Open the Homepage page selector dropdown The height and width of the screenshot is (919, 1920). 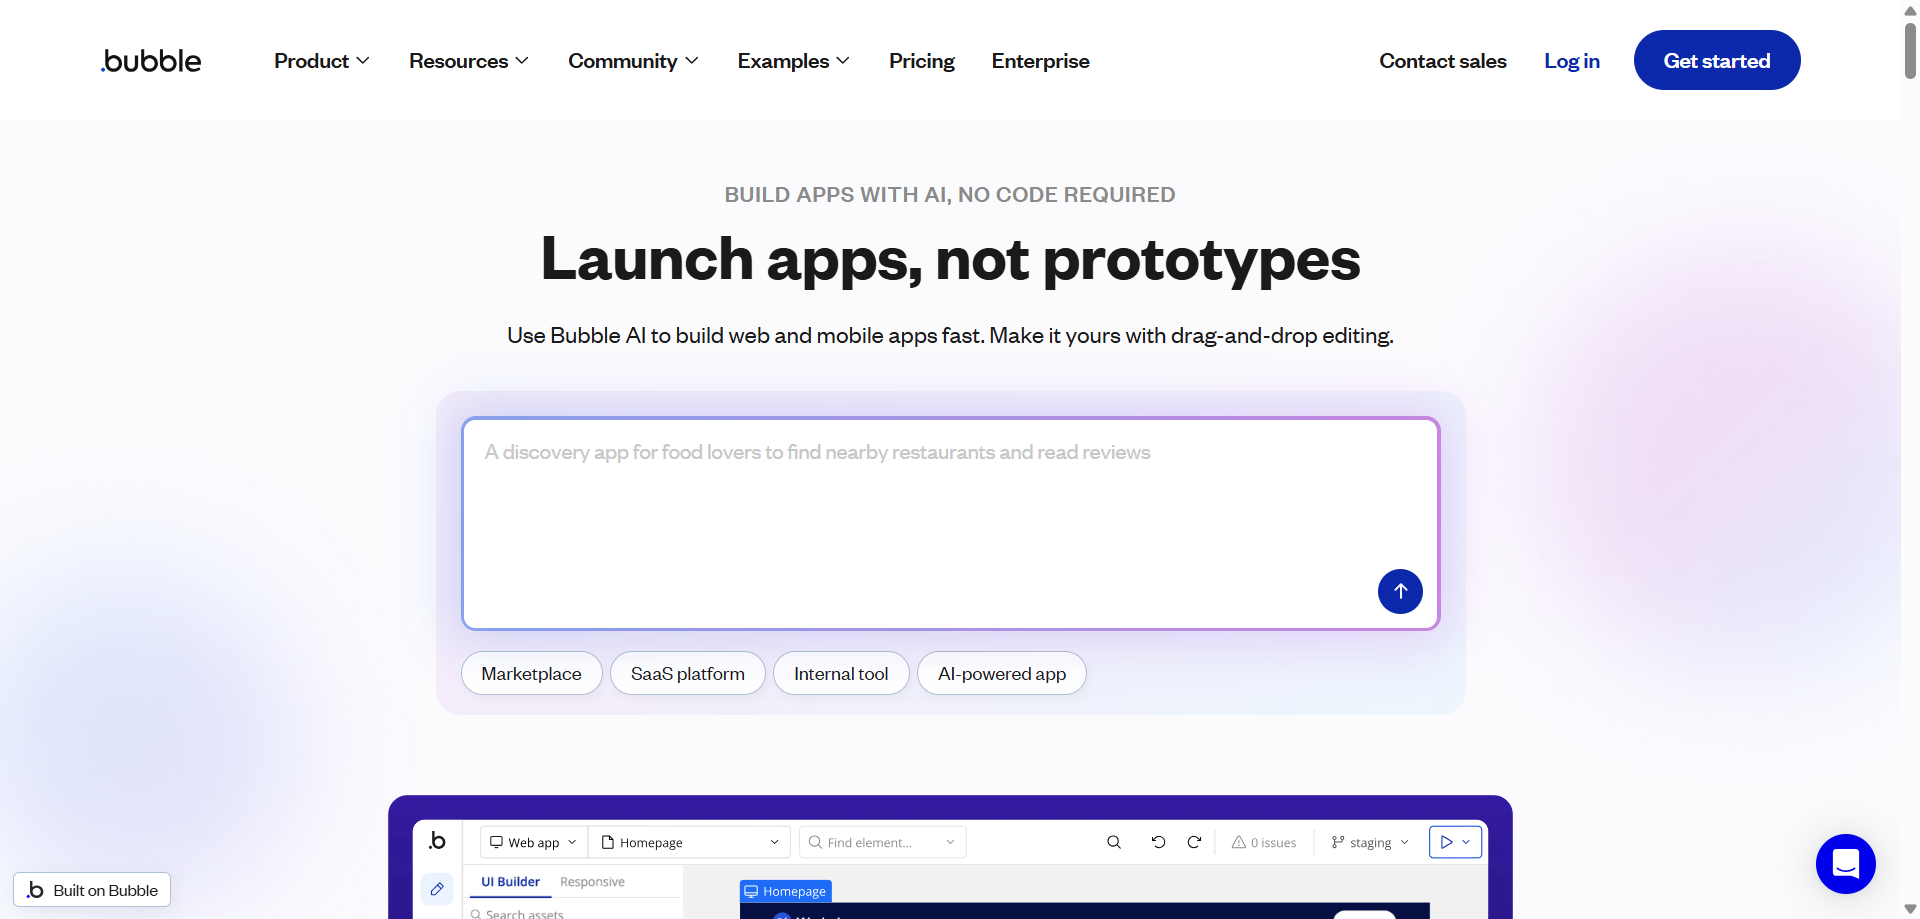tap(689, 842)
